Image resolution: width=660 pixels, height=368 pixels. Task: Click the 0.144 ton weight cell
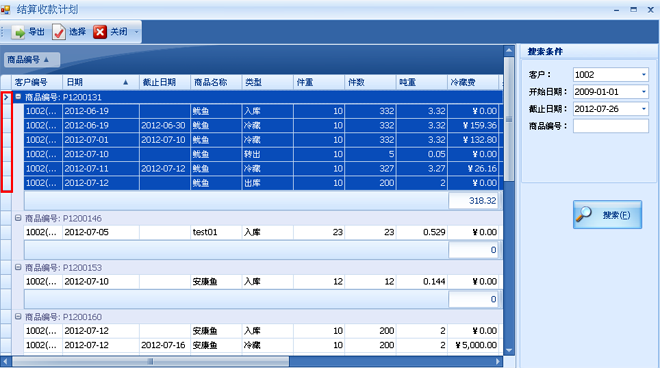(422, 281)
